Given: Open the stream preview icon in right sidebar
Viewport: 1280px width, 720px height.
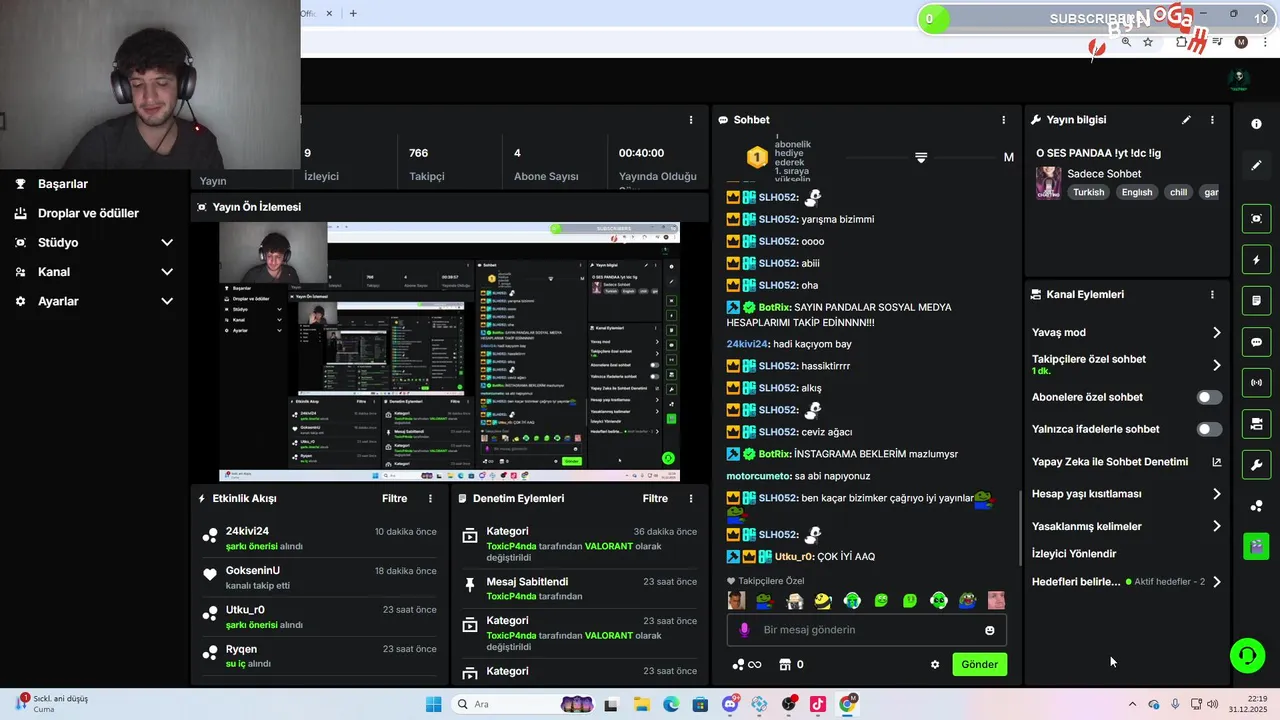Looking at the screenshot, I should tap(1256, 218).
